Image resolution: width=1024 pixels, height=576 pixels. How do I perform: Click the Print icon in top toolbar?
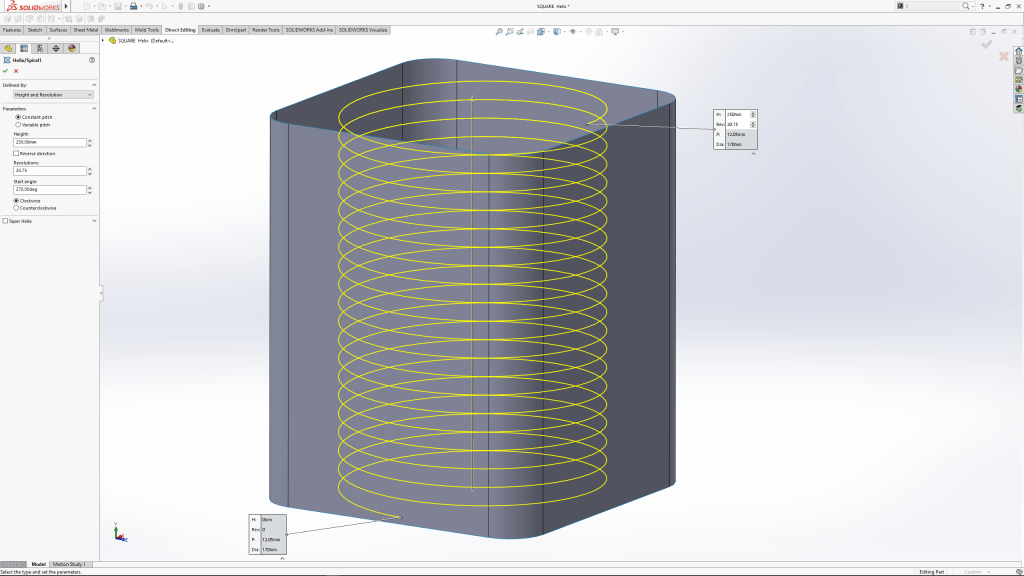[133, 7]
